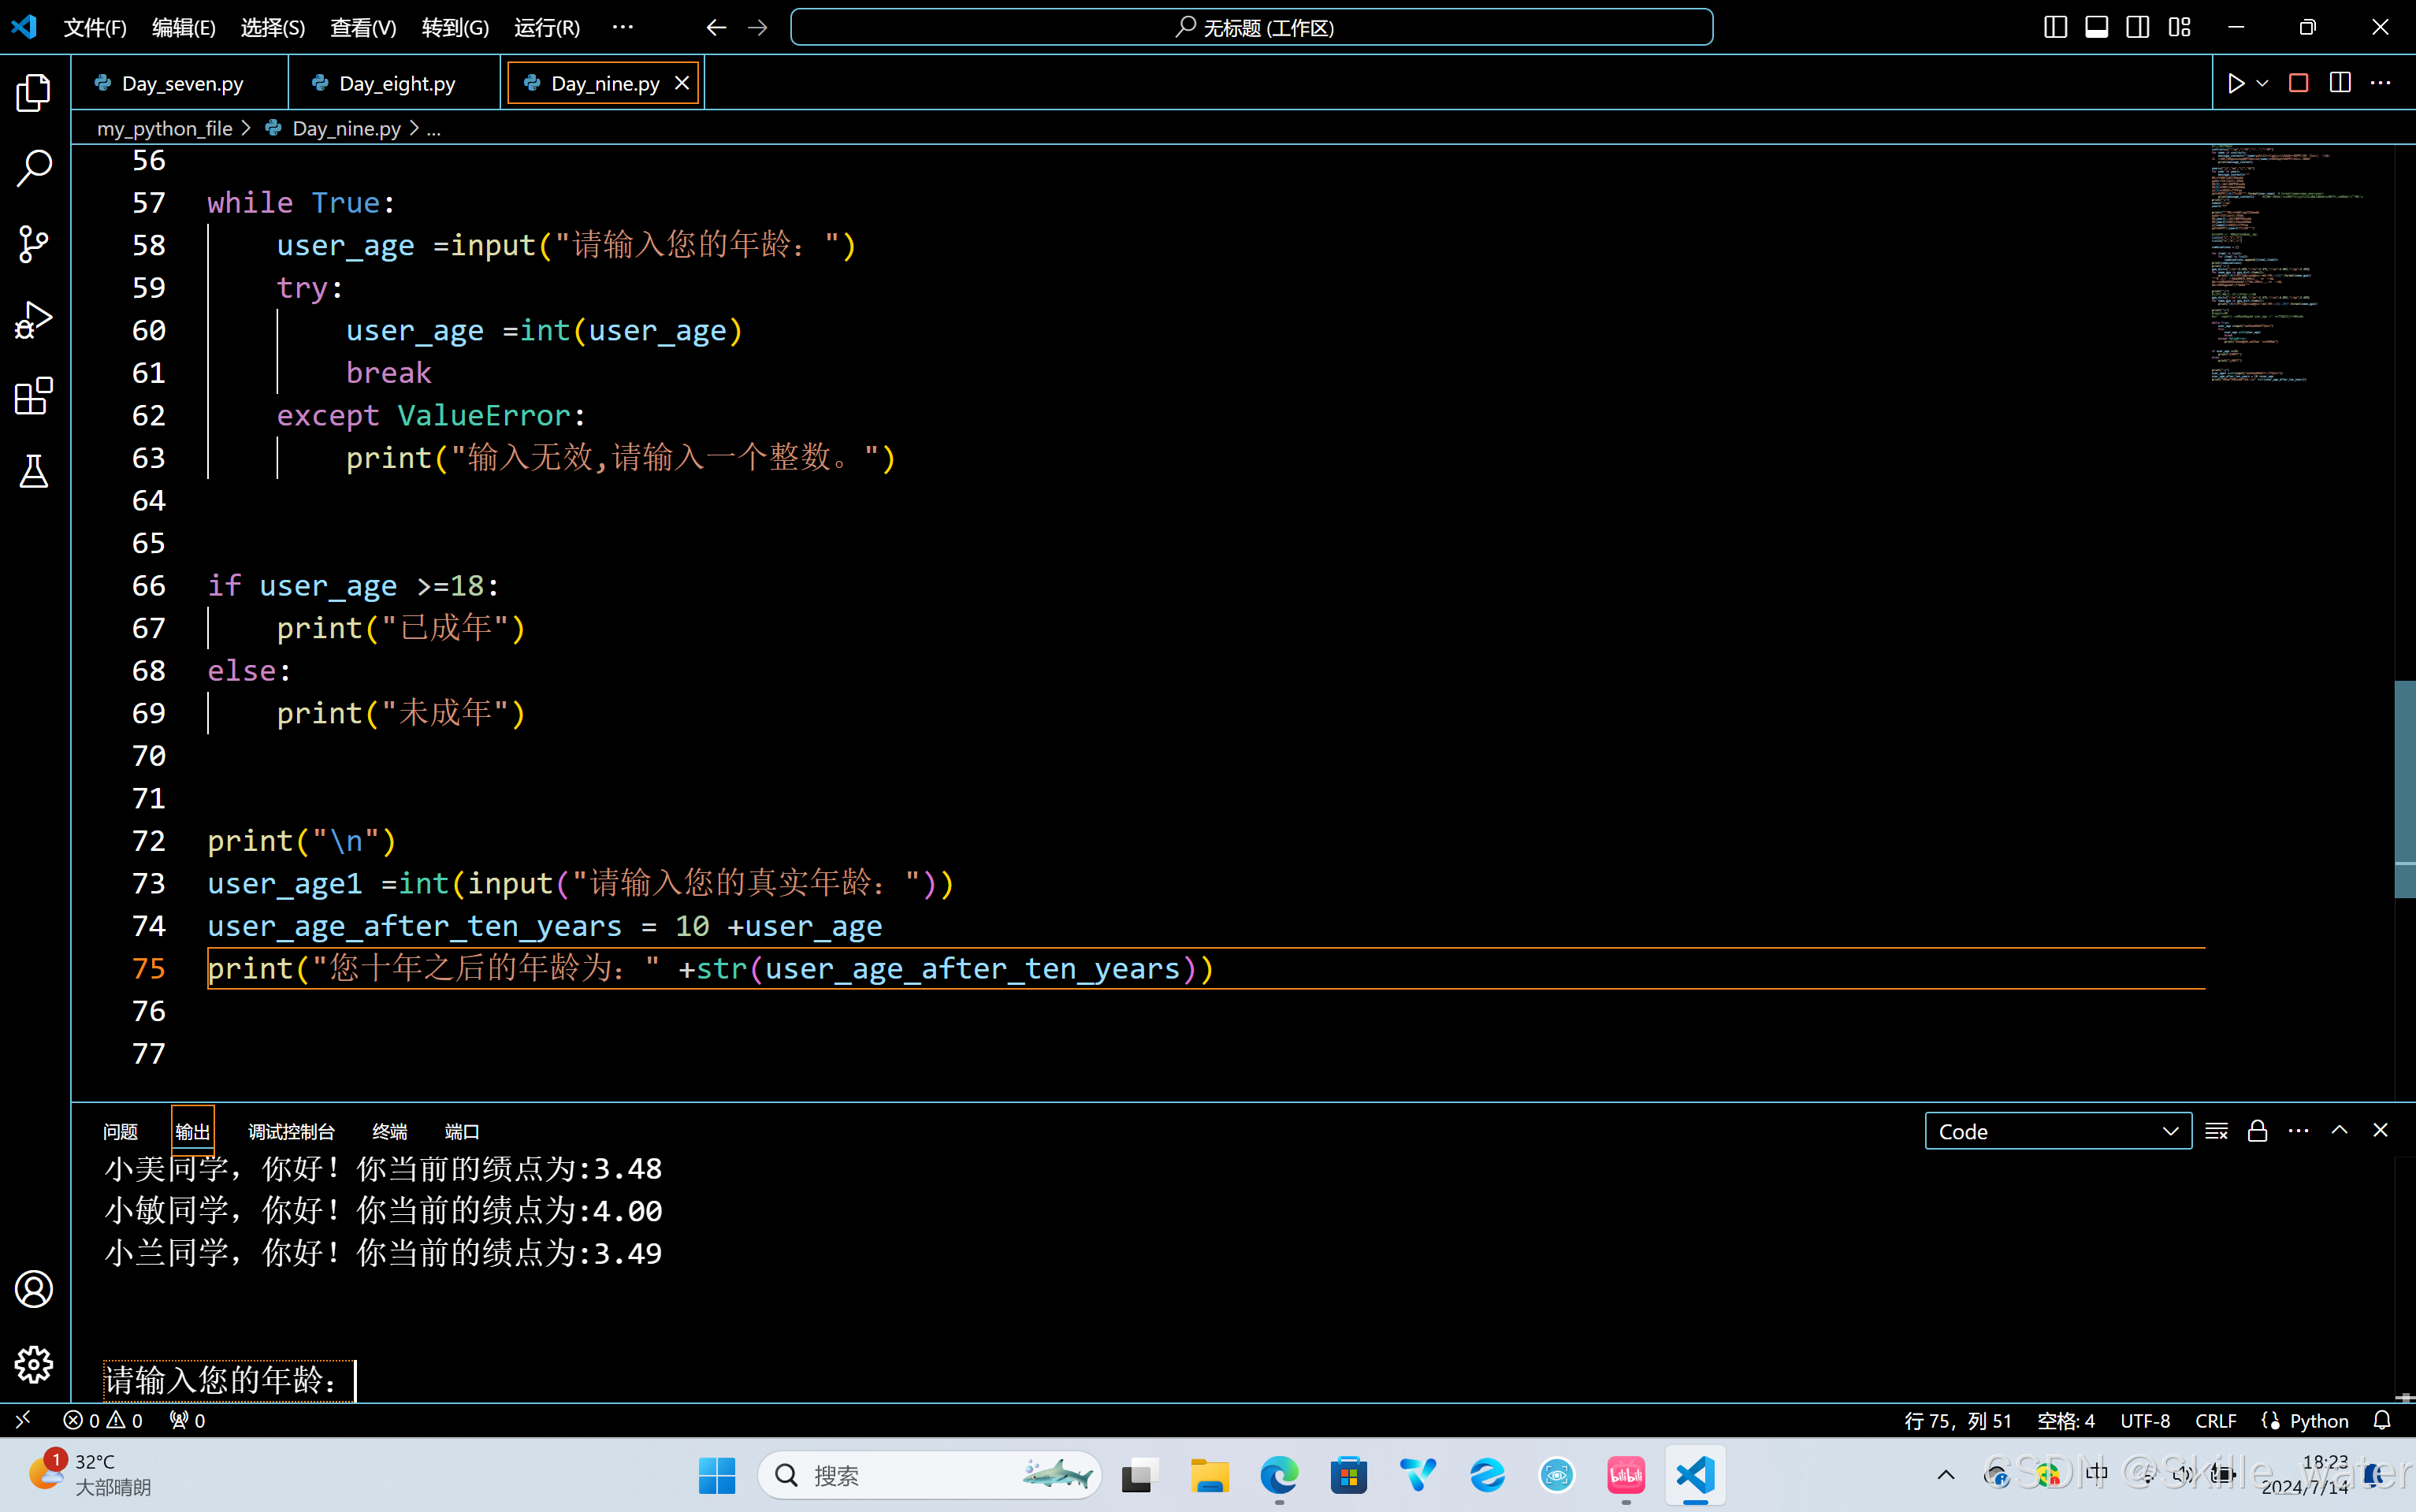
Task: Open Run and Debug view
Action: (x=33, y=320)
